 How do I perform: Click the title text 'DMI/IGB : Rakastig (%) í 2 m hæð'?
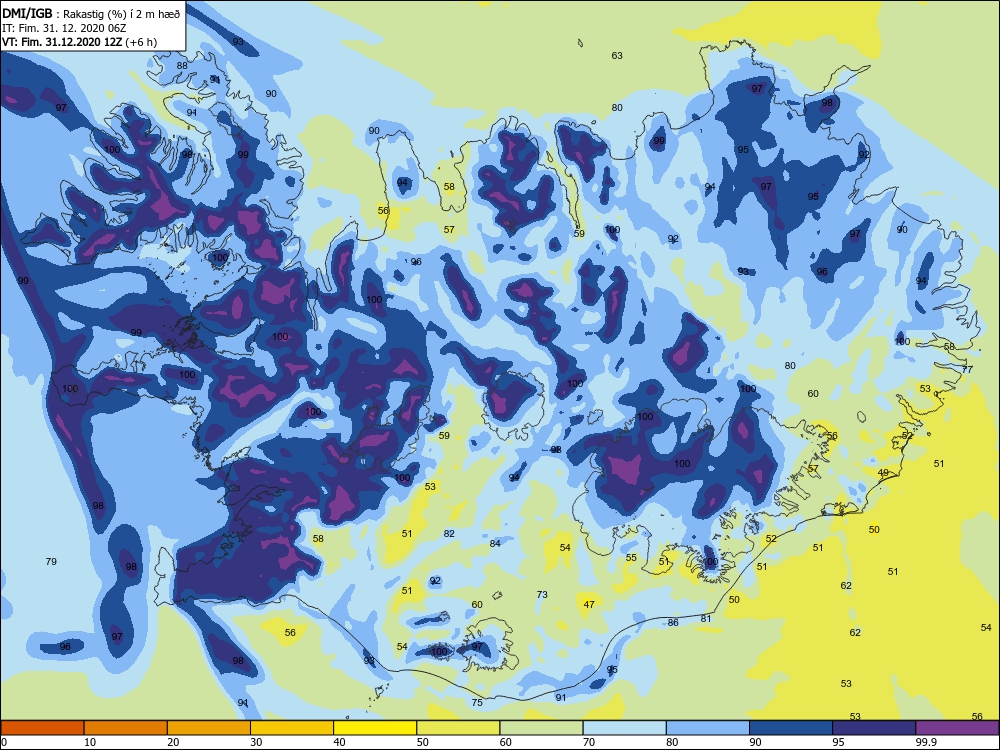pyautogui.click(x=91, y=13)
